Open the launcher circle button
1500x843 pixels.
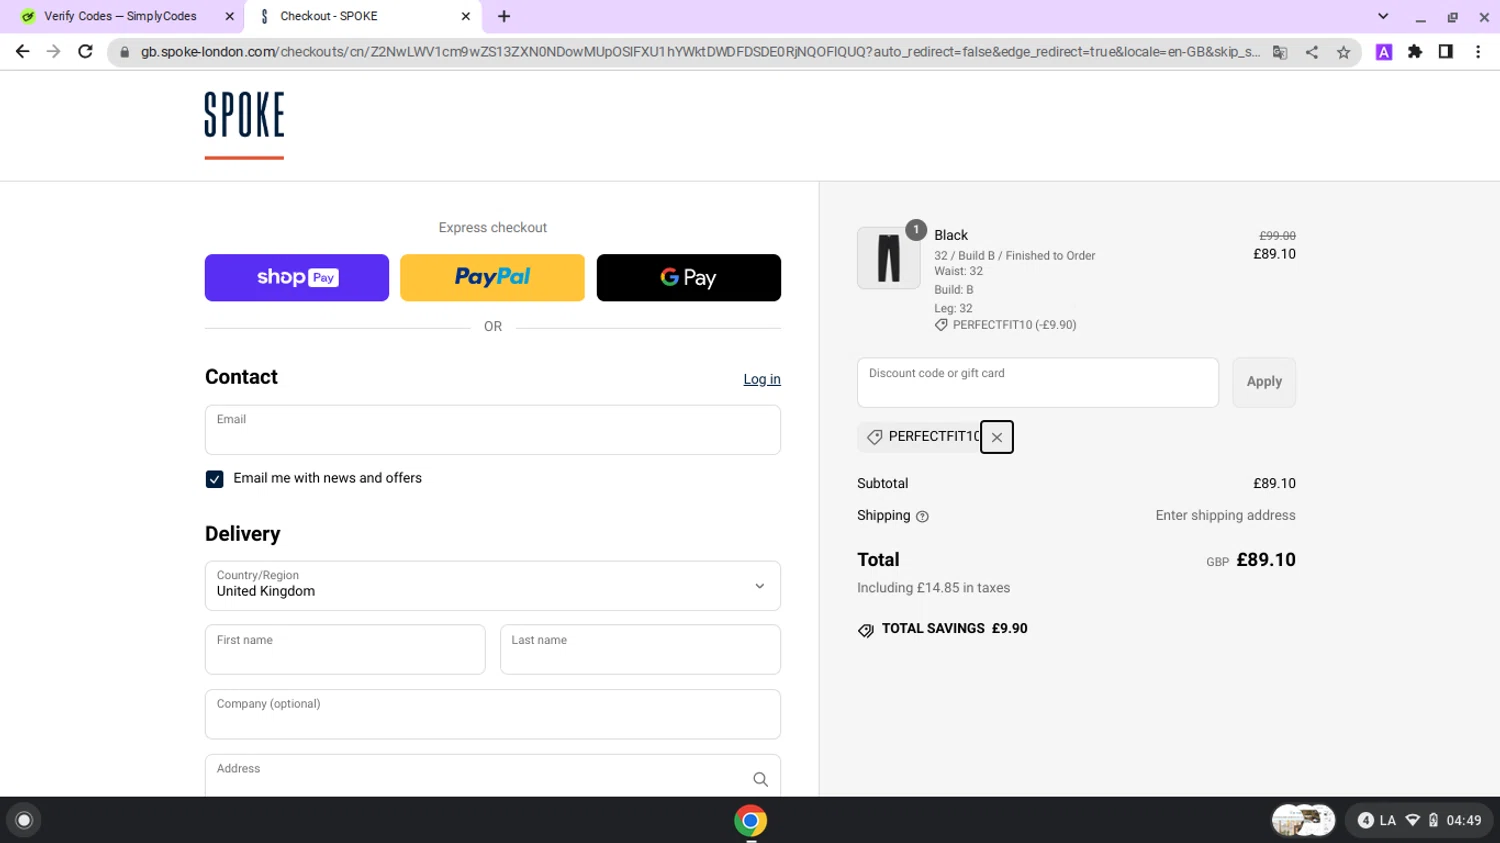(24, 821)
